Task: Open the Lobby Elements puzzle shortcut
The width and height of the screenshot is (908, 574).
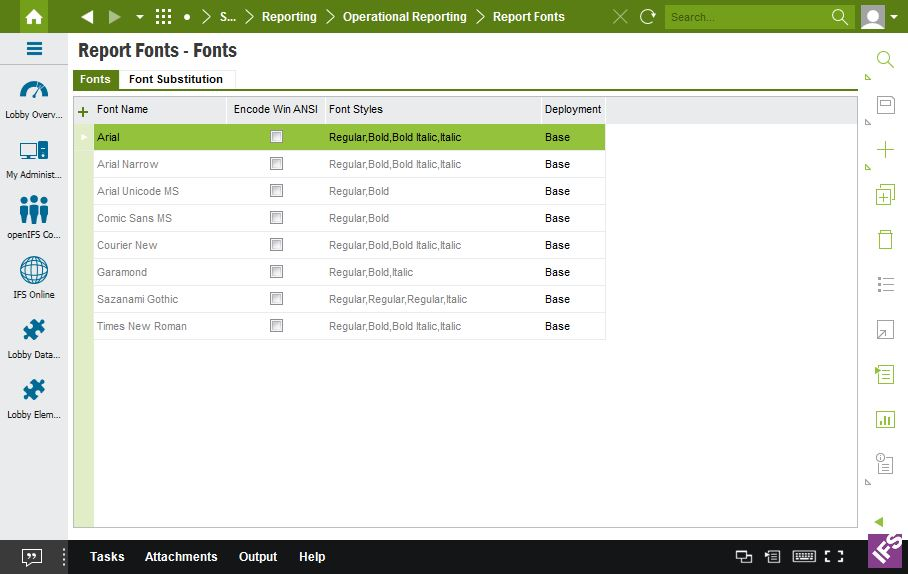Action: pos(34,398)
